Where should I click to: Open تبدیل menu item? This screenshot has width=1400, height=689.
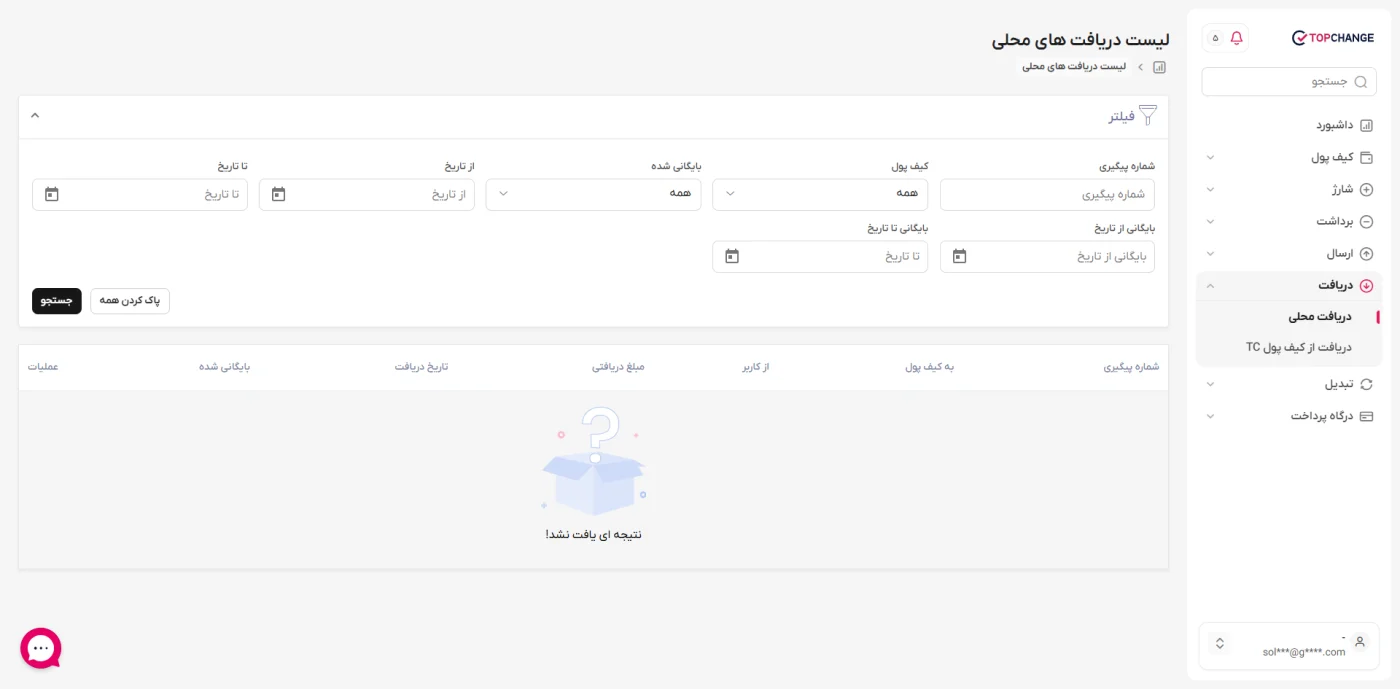pyautogui.click(x=1289, y=384)
